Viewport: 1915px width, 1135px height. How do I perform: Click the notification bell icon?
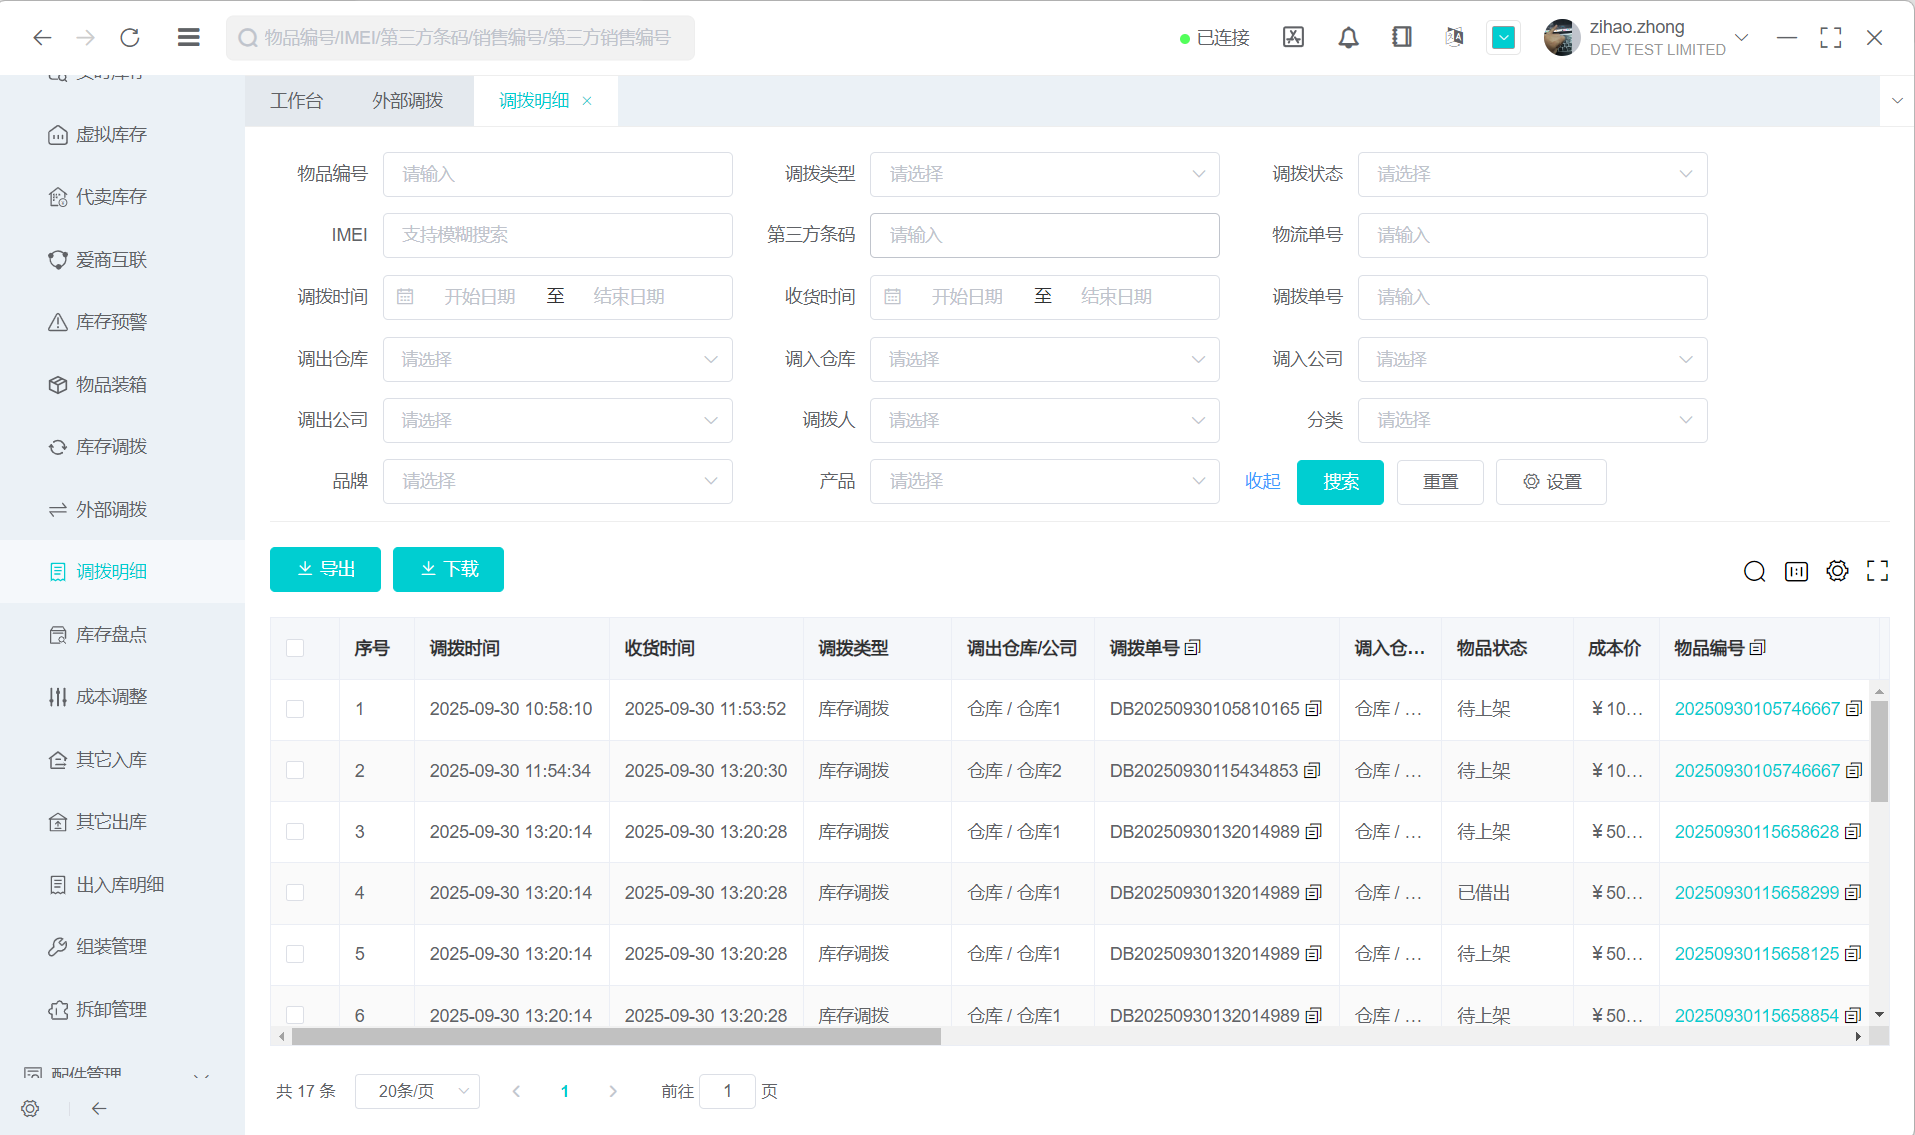(x=1348, y=38)
